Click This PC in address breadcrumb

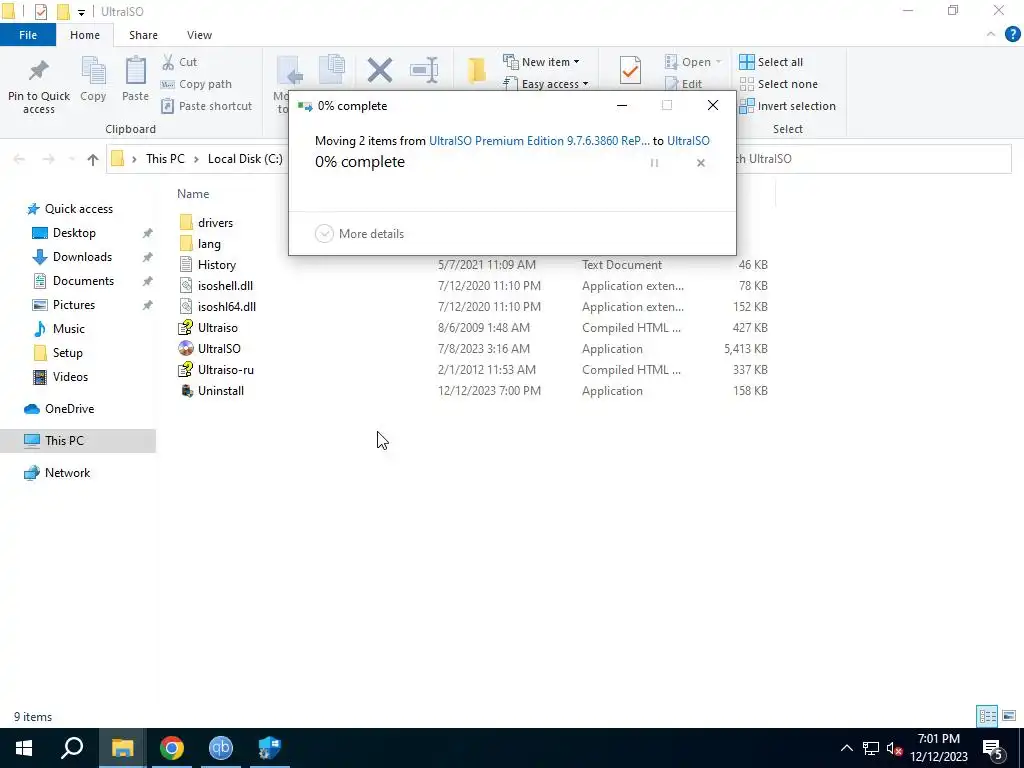[x=165, y=159]
